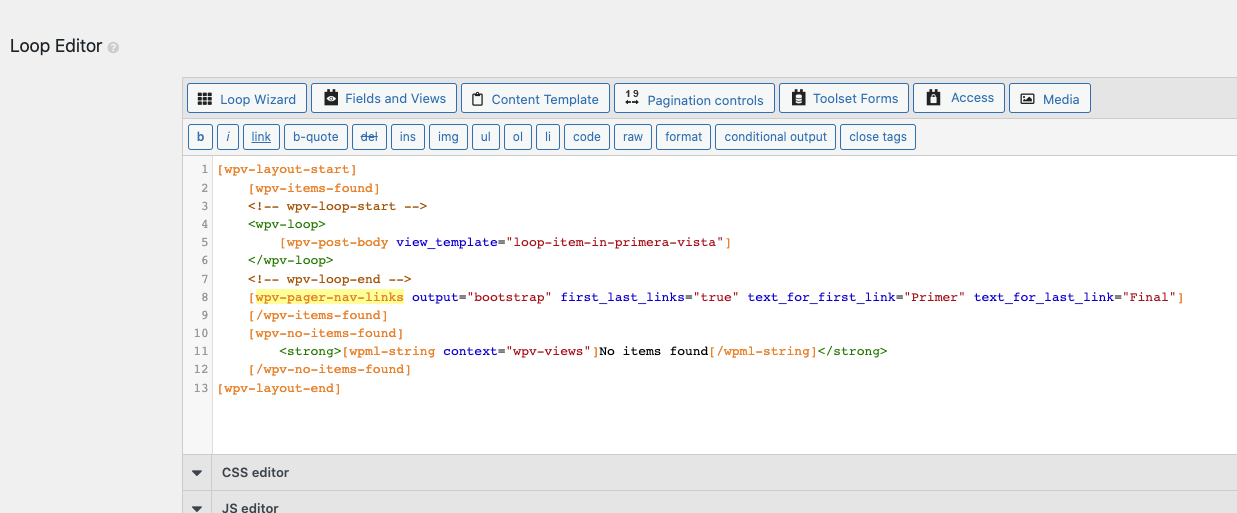Viewport: 1237px width, 513px height.
Task: Click Loop Editor help icon
Action: tap(113, 47)
